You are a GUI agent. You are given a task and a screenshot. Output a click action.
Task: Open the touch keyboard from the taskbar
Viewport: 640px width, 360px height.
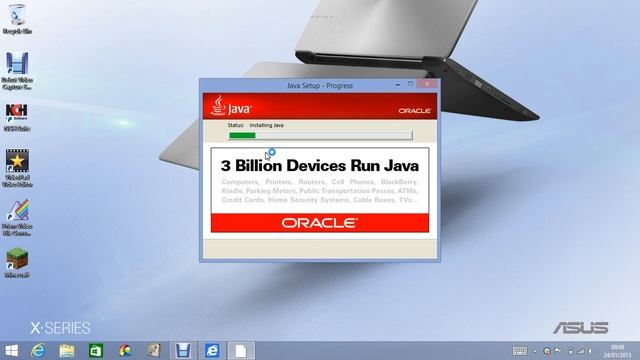pyautogui.click(x=520, y=351)
